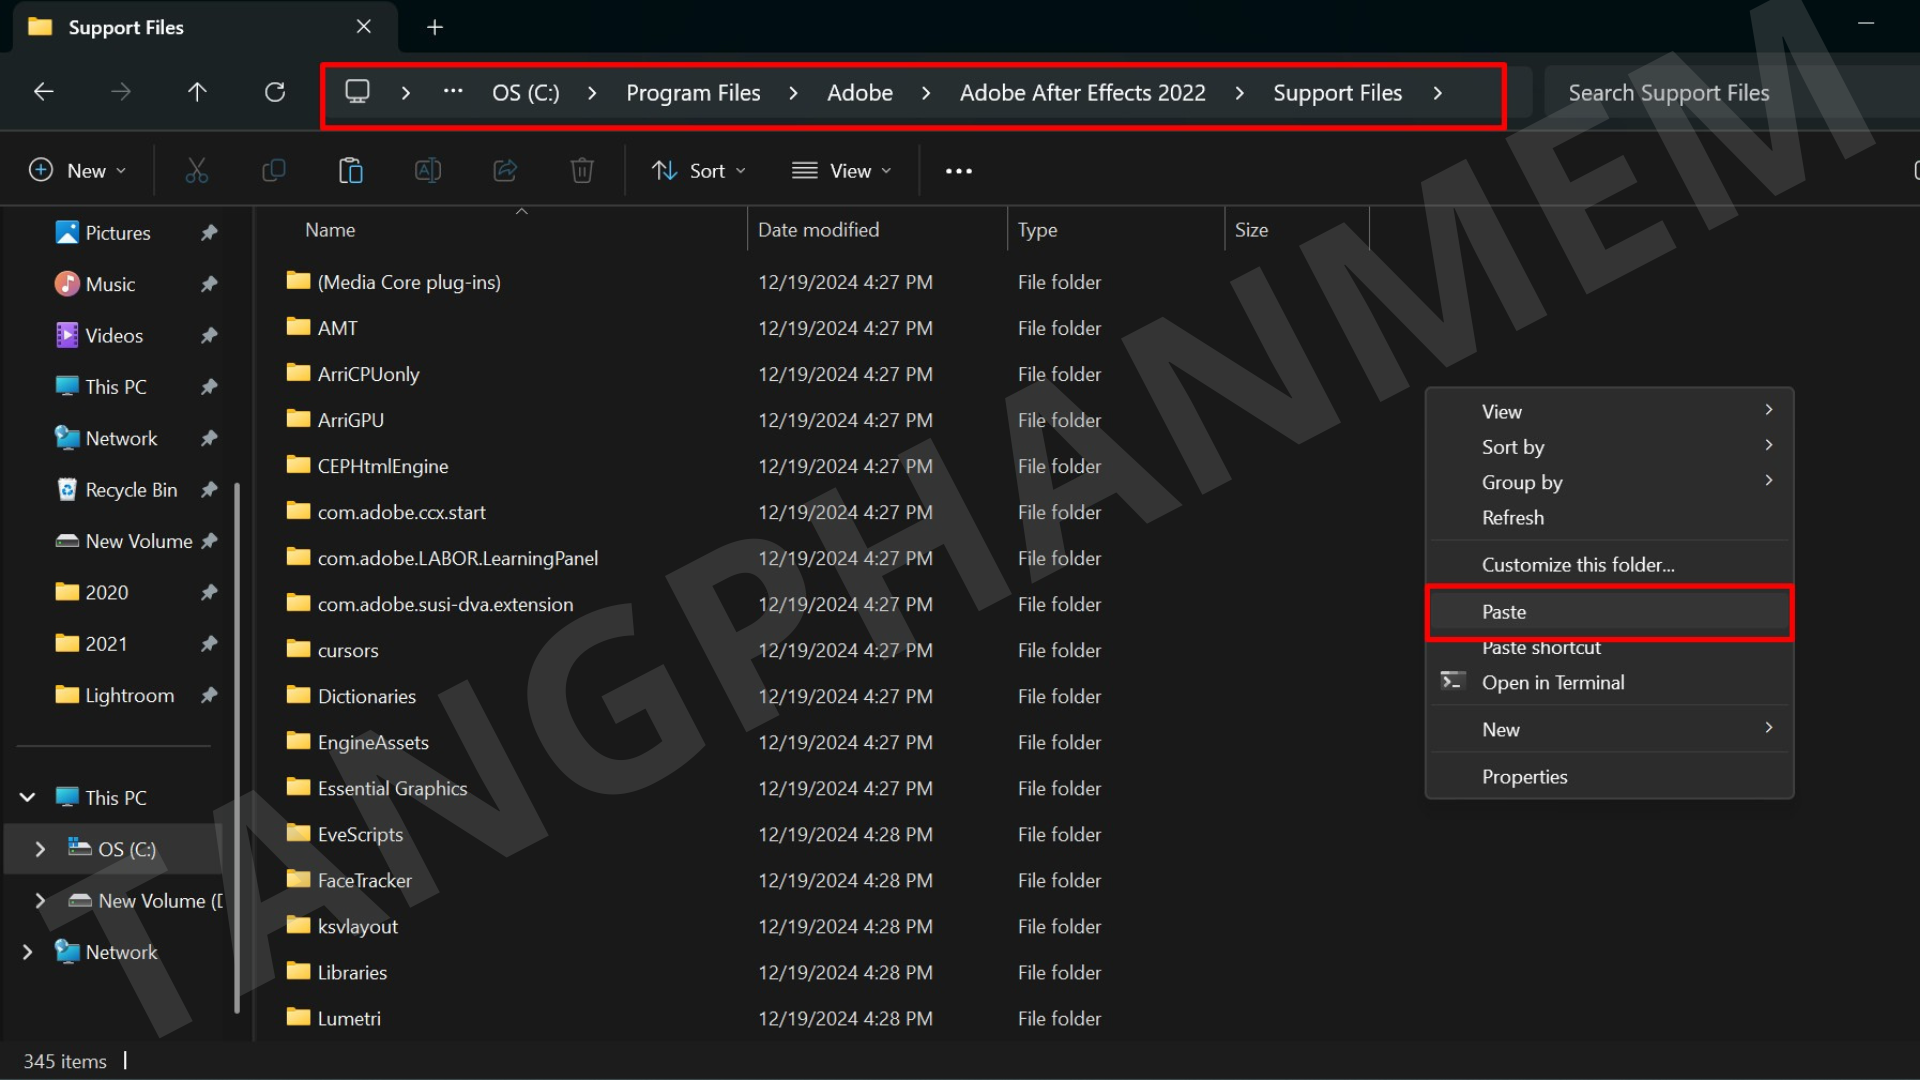The width and height of the screenshot is (1920, 1080).
Task: Toggle the pin next to Recycle Bin
Action: (x=209, y=490)
